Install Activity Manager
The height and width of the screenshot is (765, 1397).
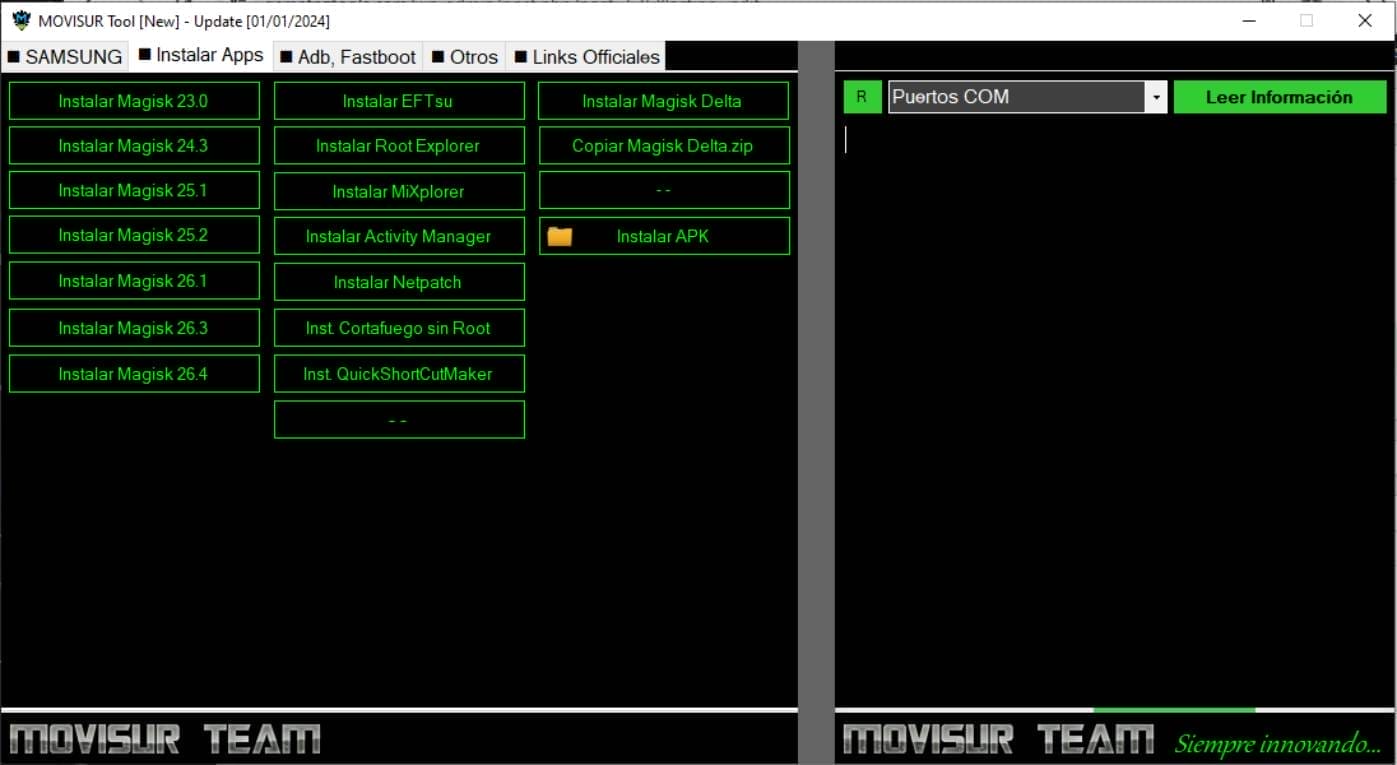coord(398,236)
